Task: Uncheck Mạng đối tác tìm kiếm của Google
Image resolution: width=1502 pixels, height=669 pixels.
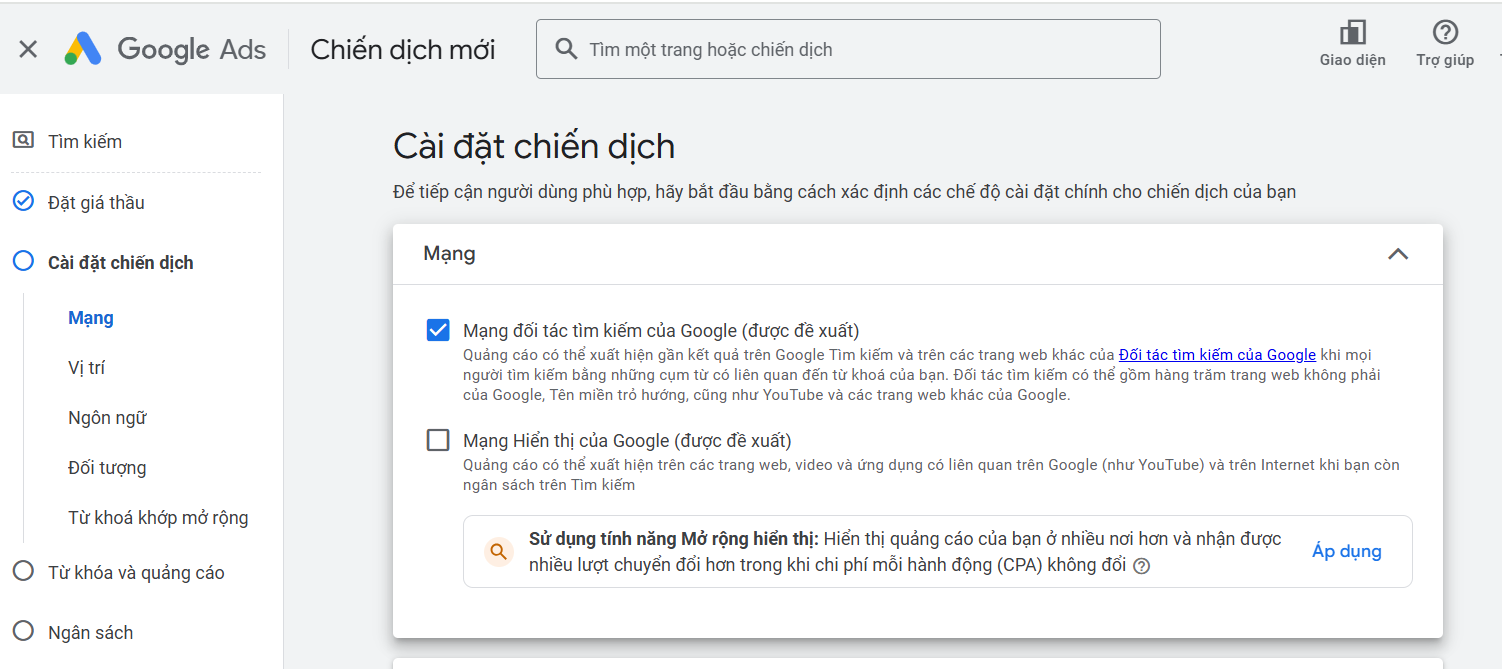Action: pyautogui.click(x=438, y=330)
